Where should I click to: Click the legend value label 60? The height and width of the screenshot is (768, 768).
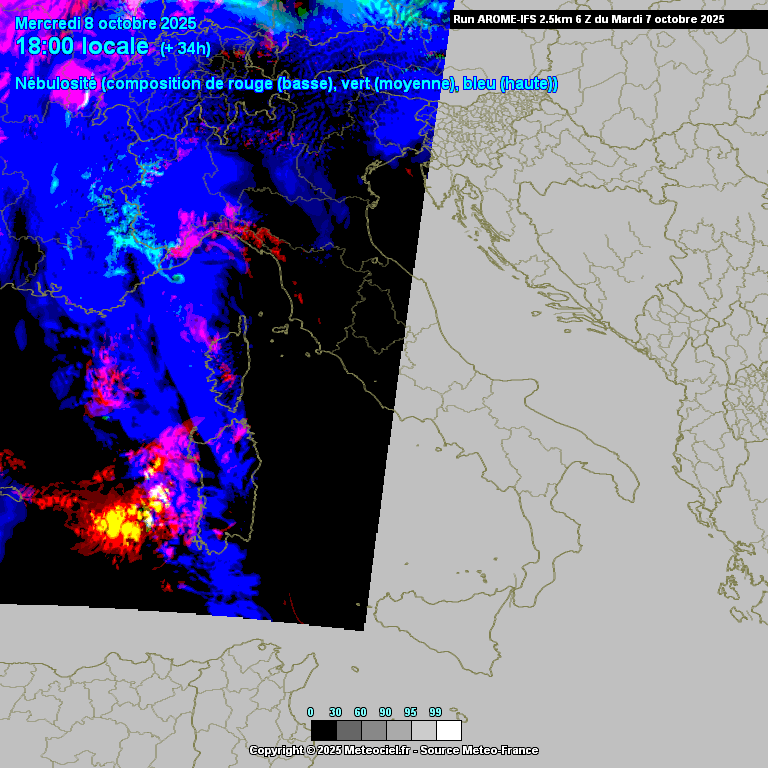point(361,712)
